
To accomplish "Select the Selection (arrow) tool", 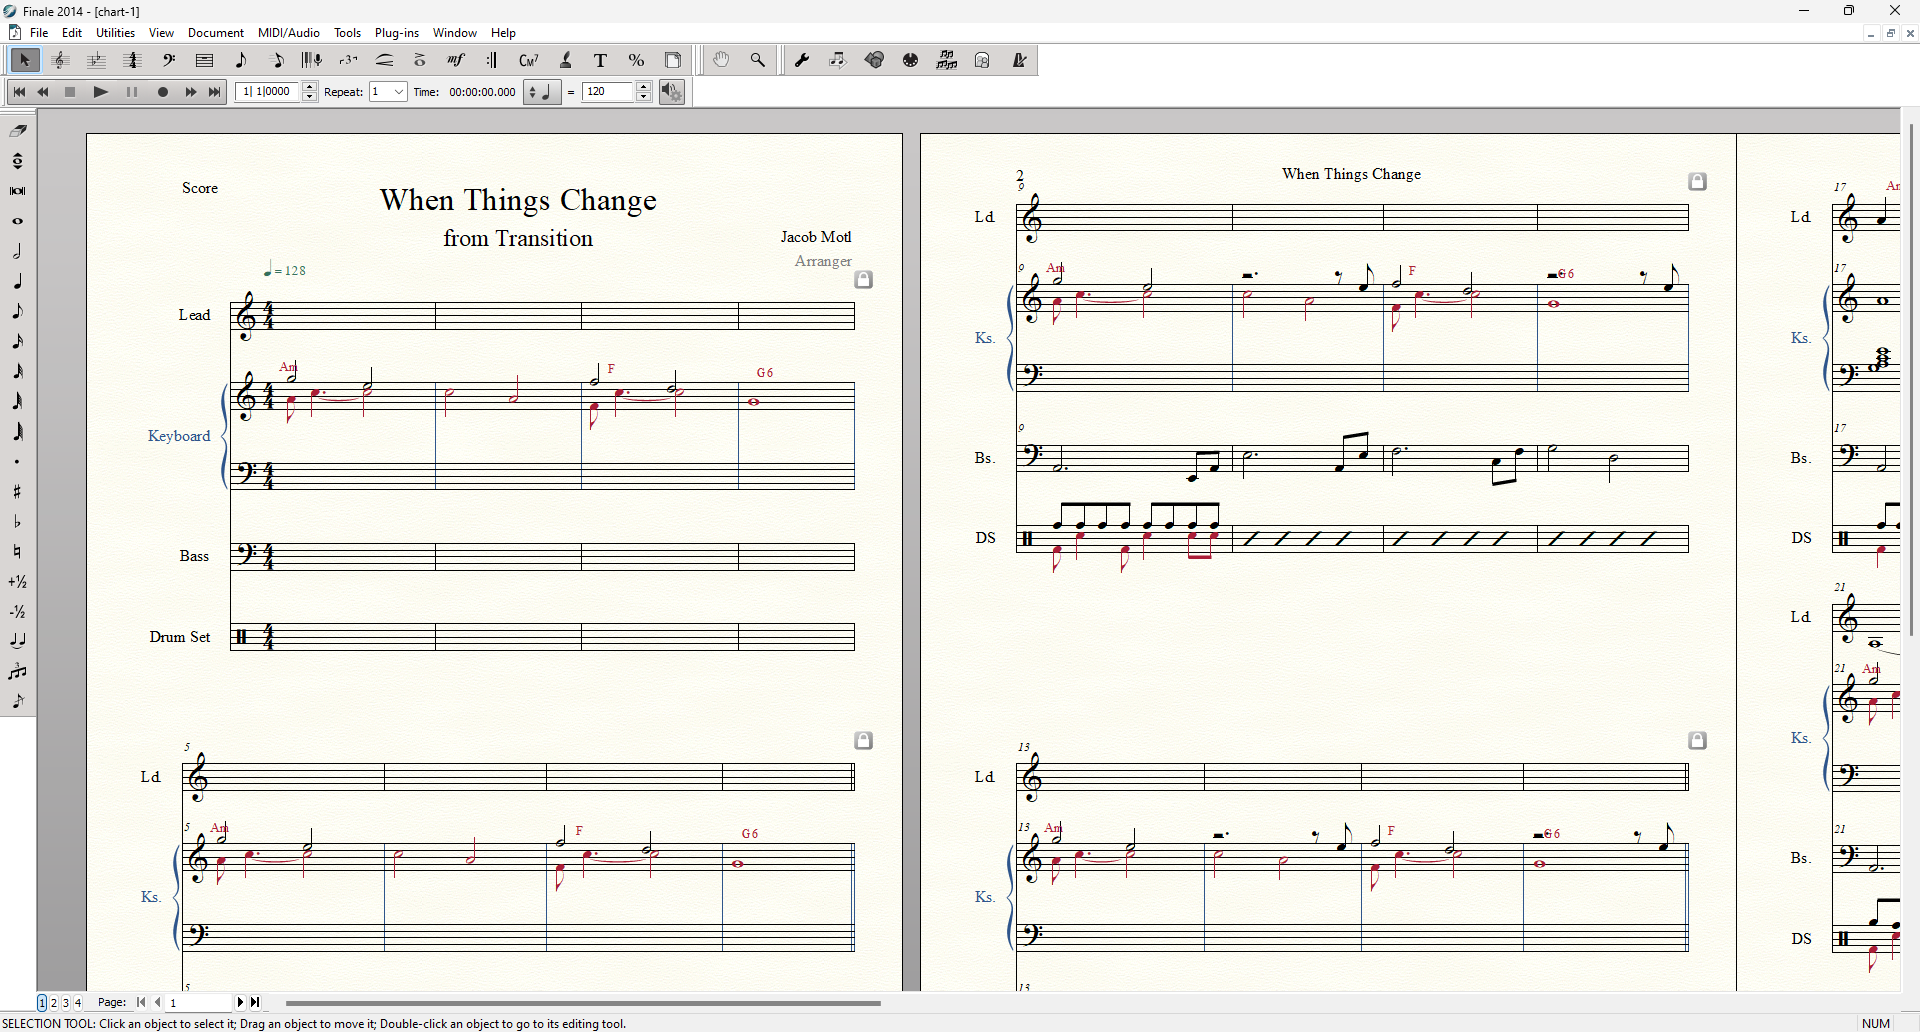I will [x=24, y=61].
